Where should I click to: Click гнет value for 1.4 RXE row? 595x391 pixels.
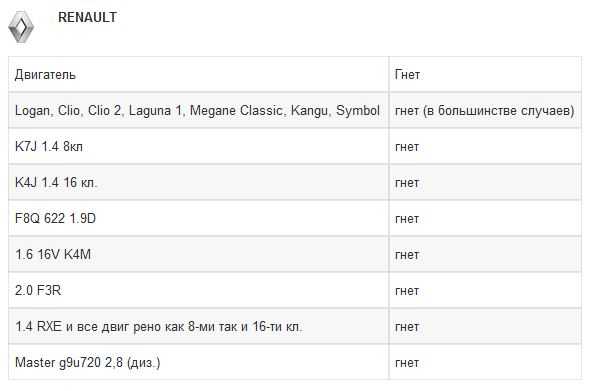tap(485, 326)
